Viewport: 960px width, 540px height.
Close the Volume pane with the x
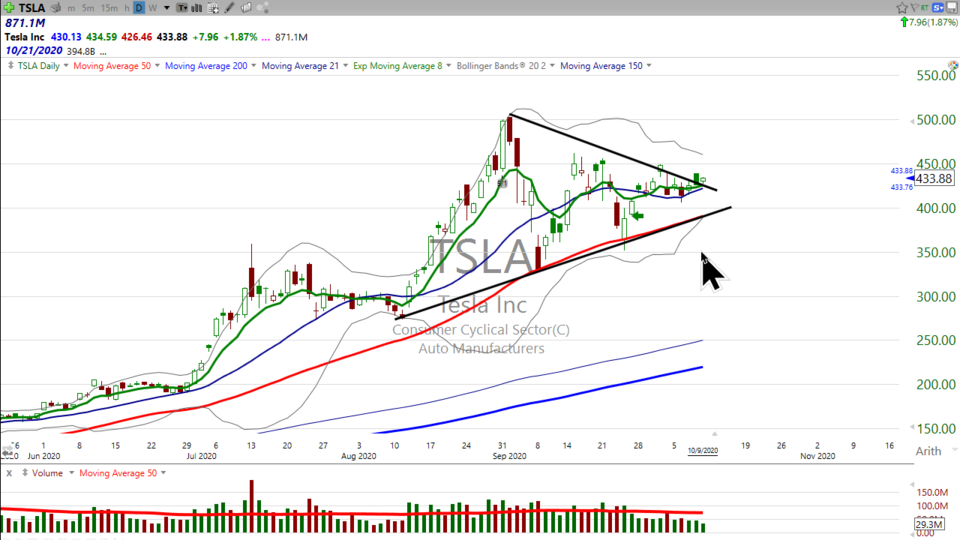click(9, 473)
